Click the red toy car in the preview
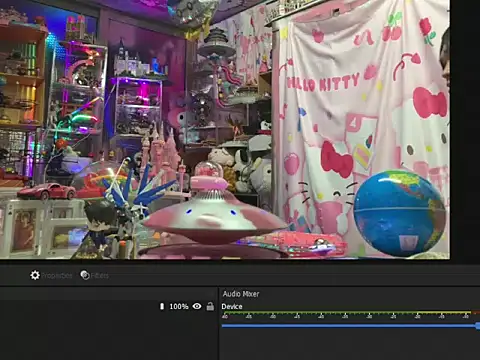Image resolution: width=480 pixels, height=360 pixels. (x=47, y=191)
